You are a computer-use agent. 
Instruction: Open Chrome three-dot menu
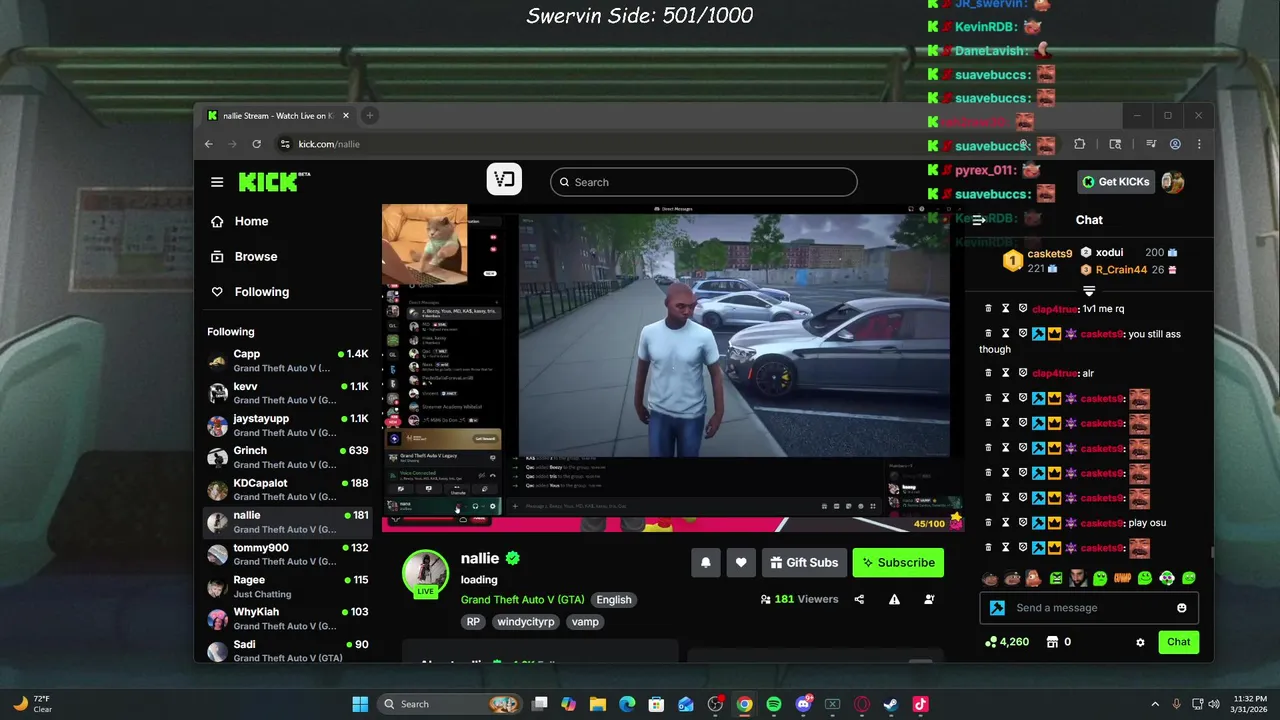1199,144
